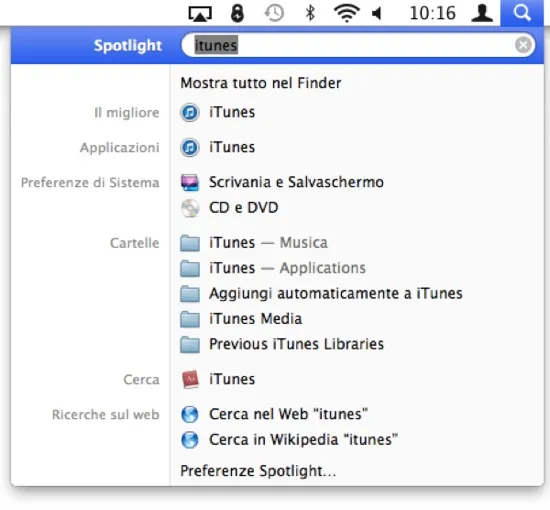
Task: Click the iTunes icon in Applicazioni row
Action: click(190, 147)
